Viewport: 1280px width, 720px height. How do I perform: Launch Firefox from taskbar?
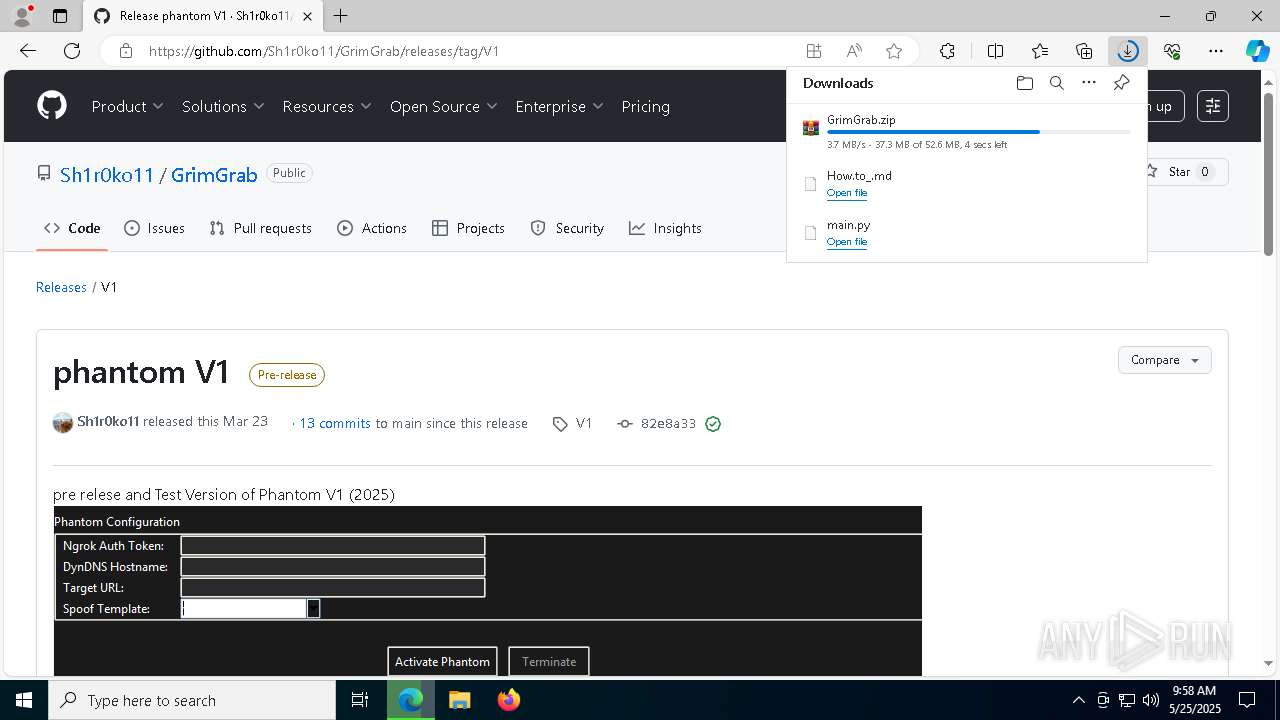coord(509,700)
